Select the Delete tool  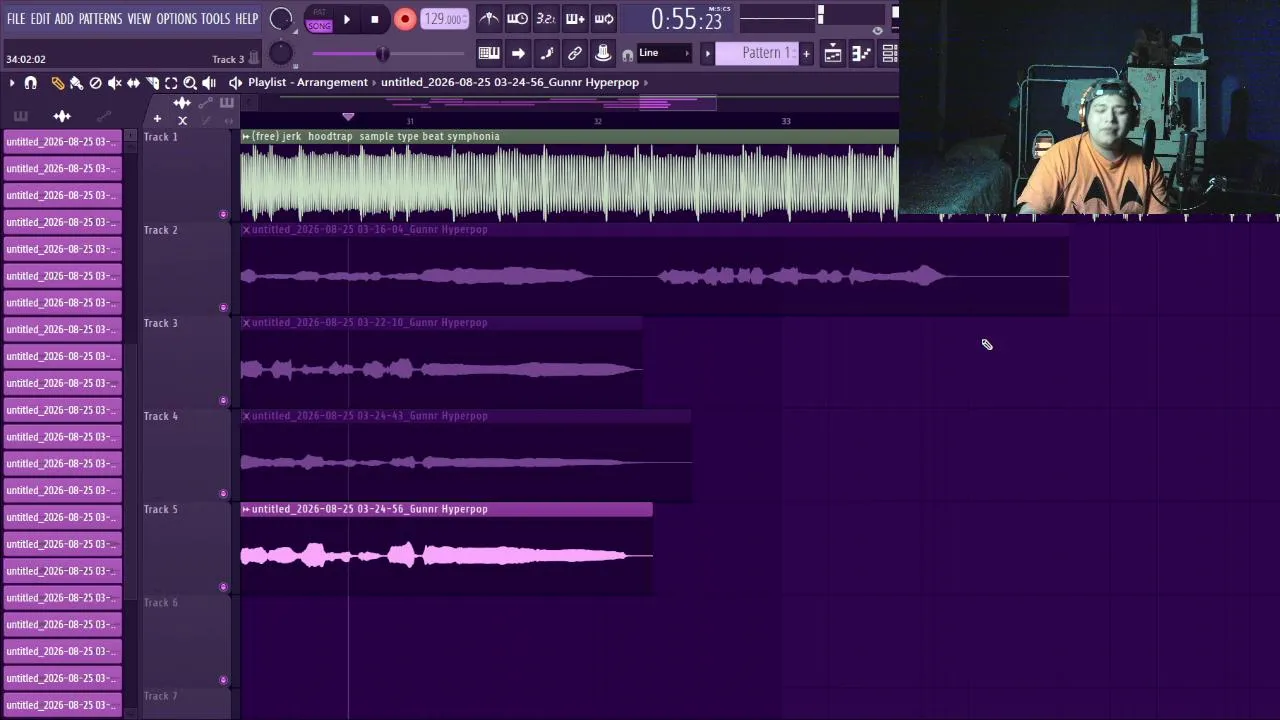pos(95,83)
